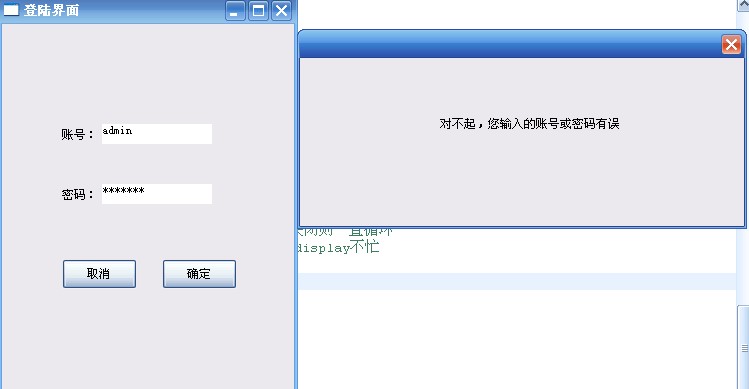Viewport: 749px width, 389px height.
Task: Click the 登陆界面 title bar text
Action: [52, 10]
